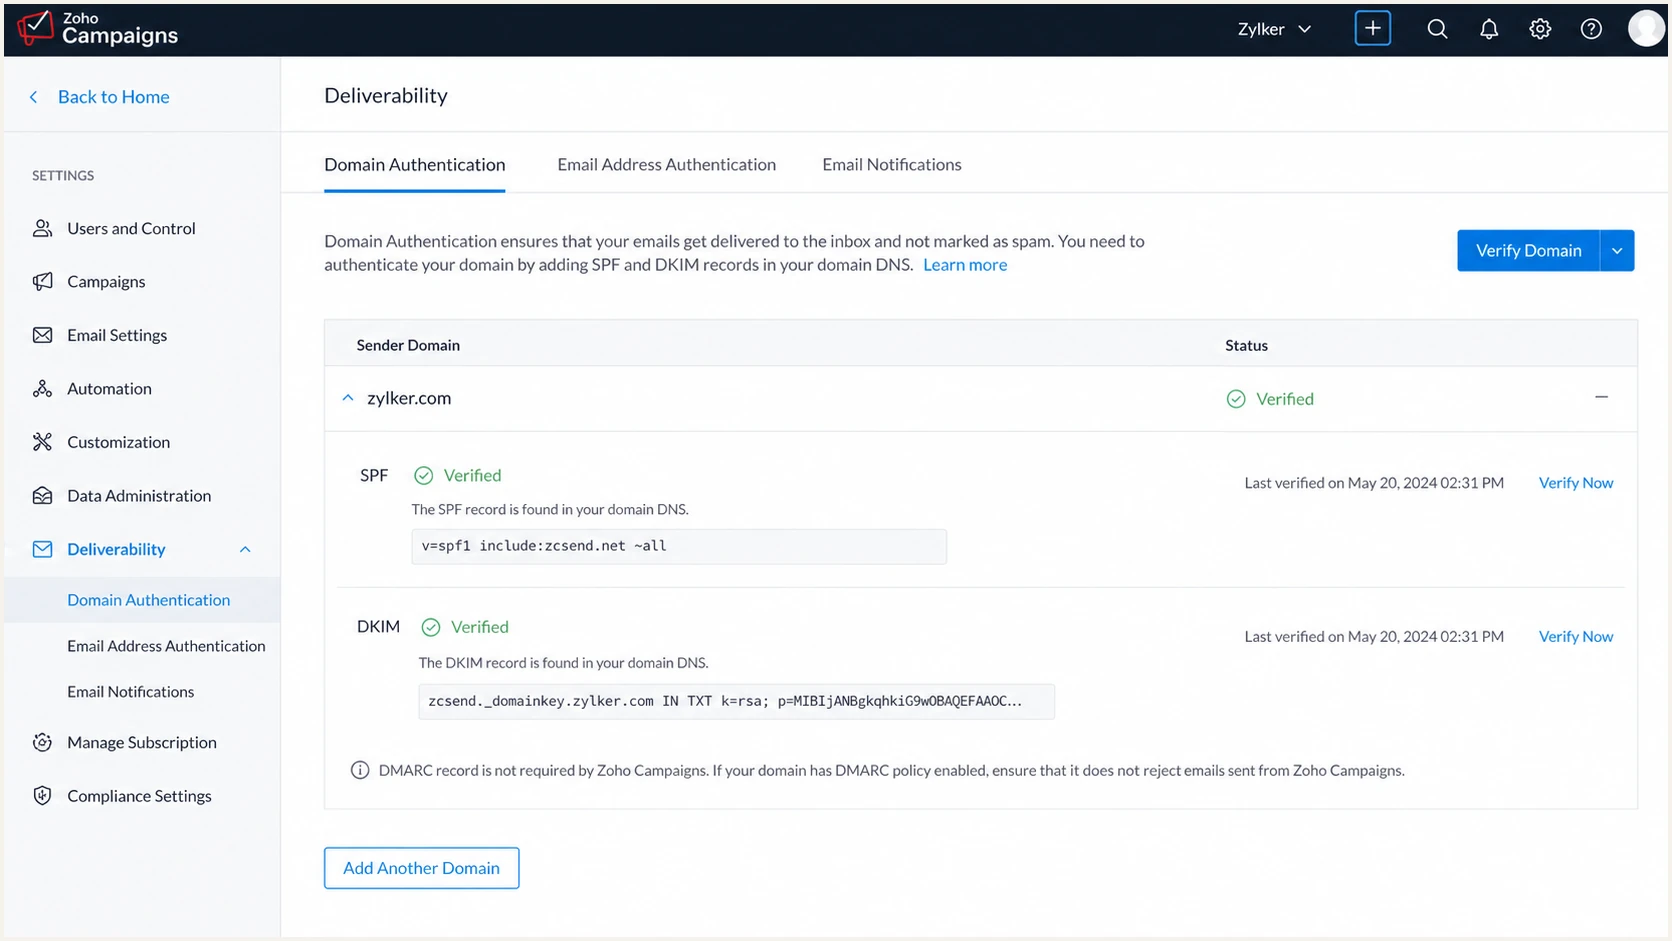Open the user profile avatar
The image size is (1672, 941).
[1646, 28]
